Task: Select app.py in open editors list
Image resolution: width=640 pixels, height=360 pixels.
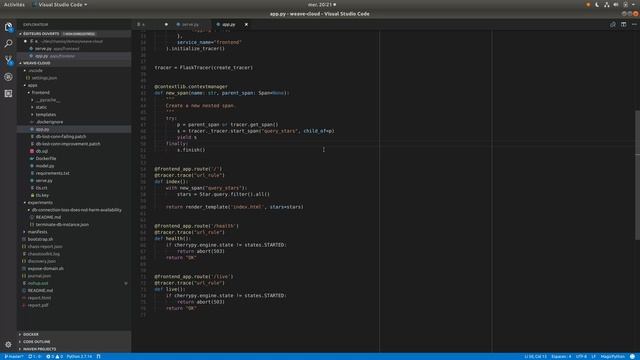Action: 73,56
